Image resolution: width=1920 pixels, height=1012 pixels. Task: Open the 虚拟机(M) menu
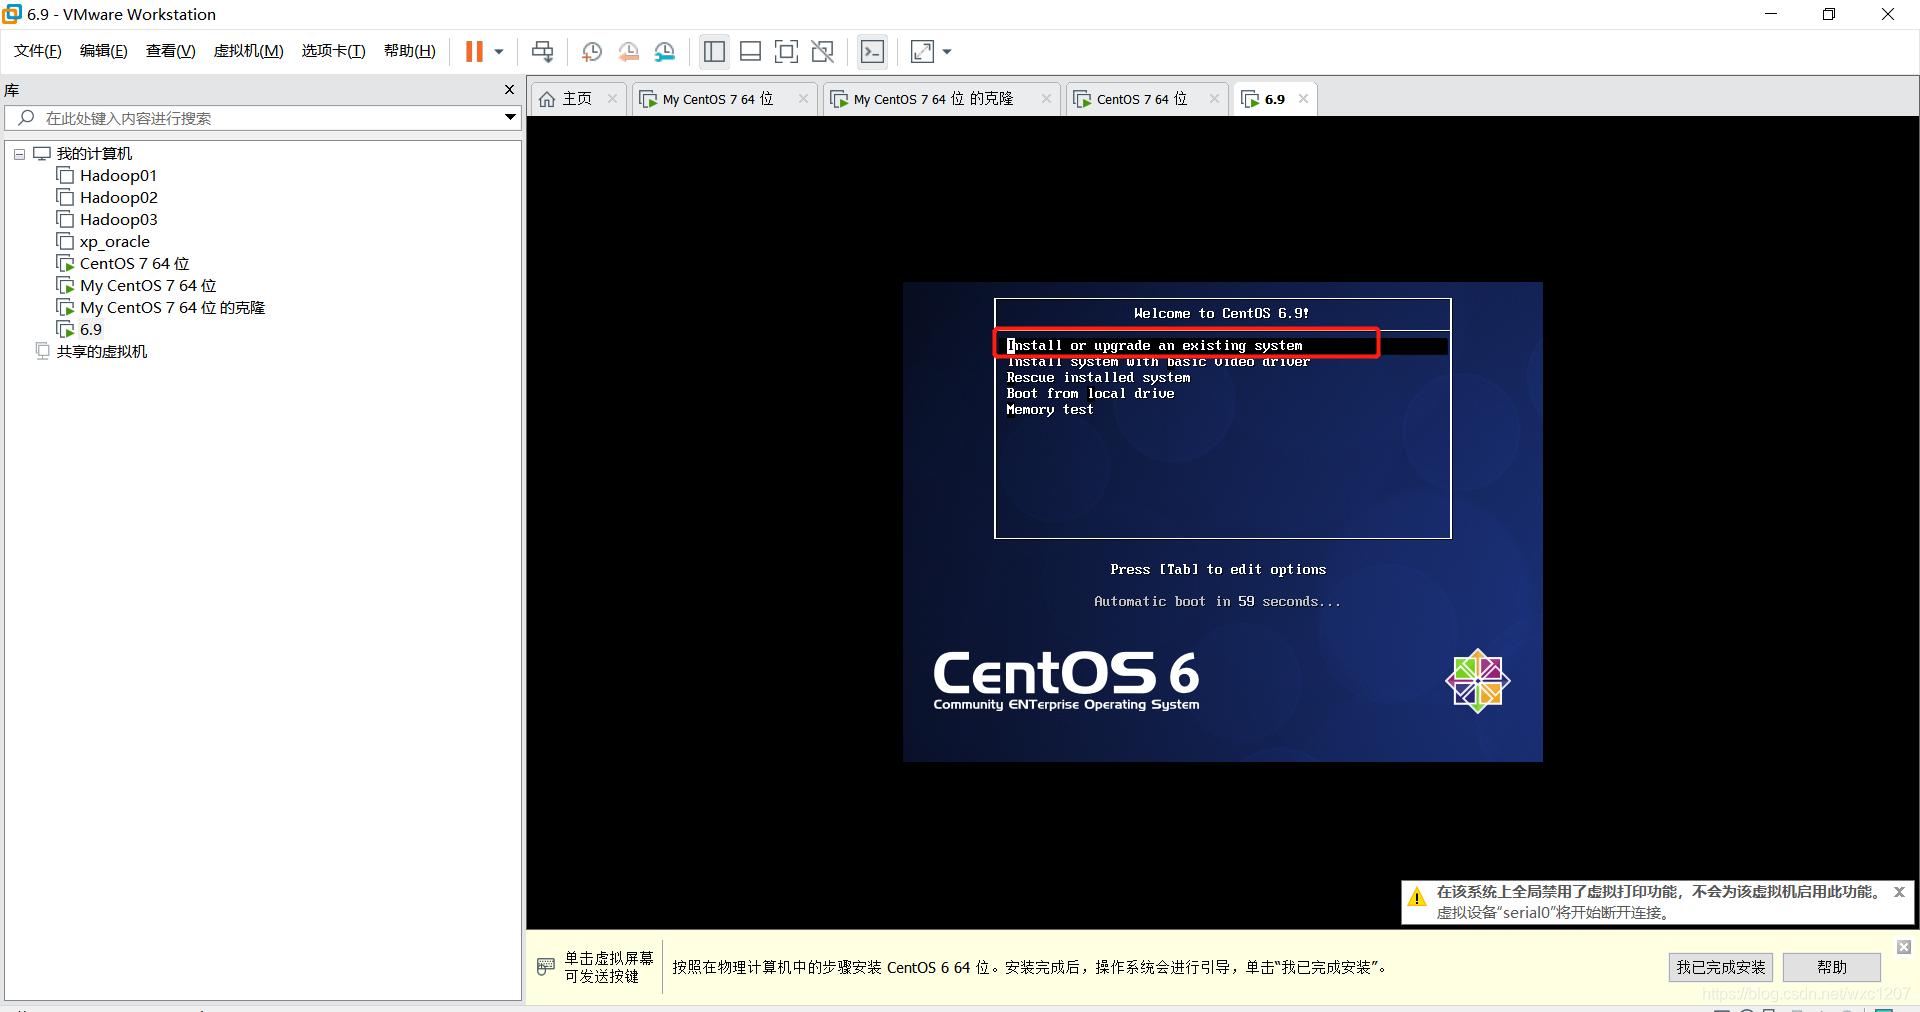coord(249,51)
